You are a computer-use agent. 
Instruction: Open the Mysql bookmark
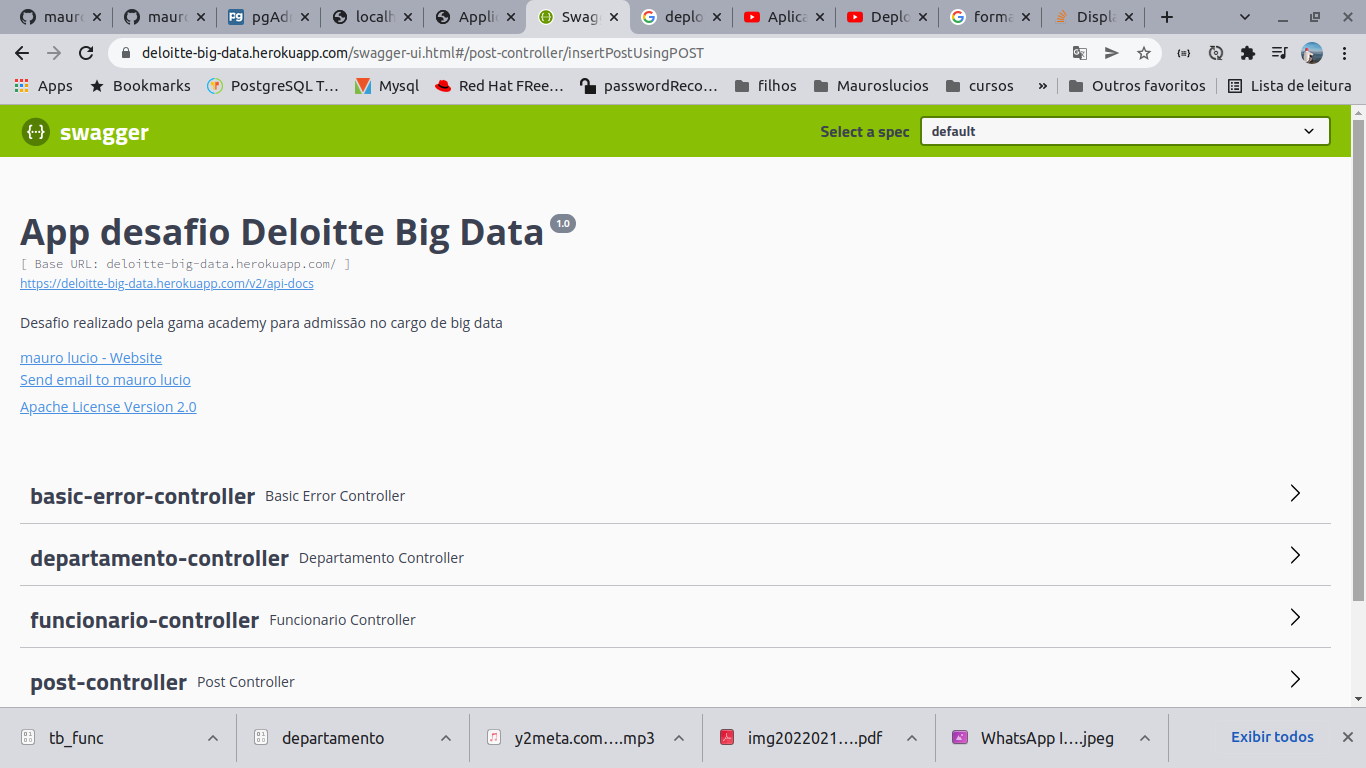(x=387, y=86)
